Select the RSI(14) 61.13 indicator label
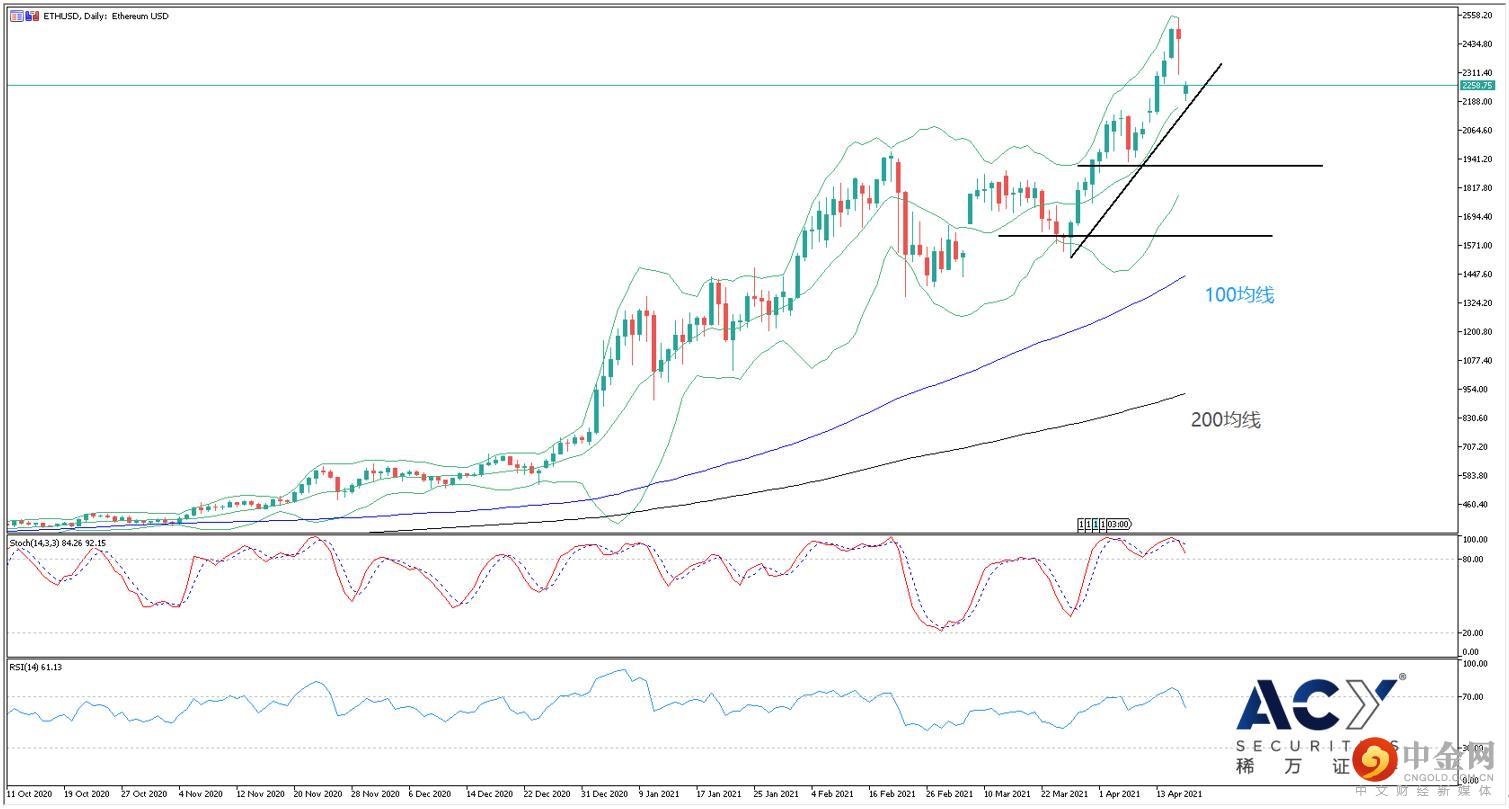The width and height of the screenshot is (1509, 809). [x=36, y=667]
